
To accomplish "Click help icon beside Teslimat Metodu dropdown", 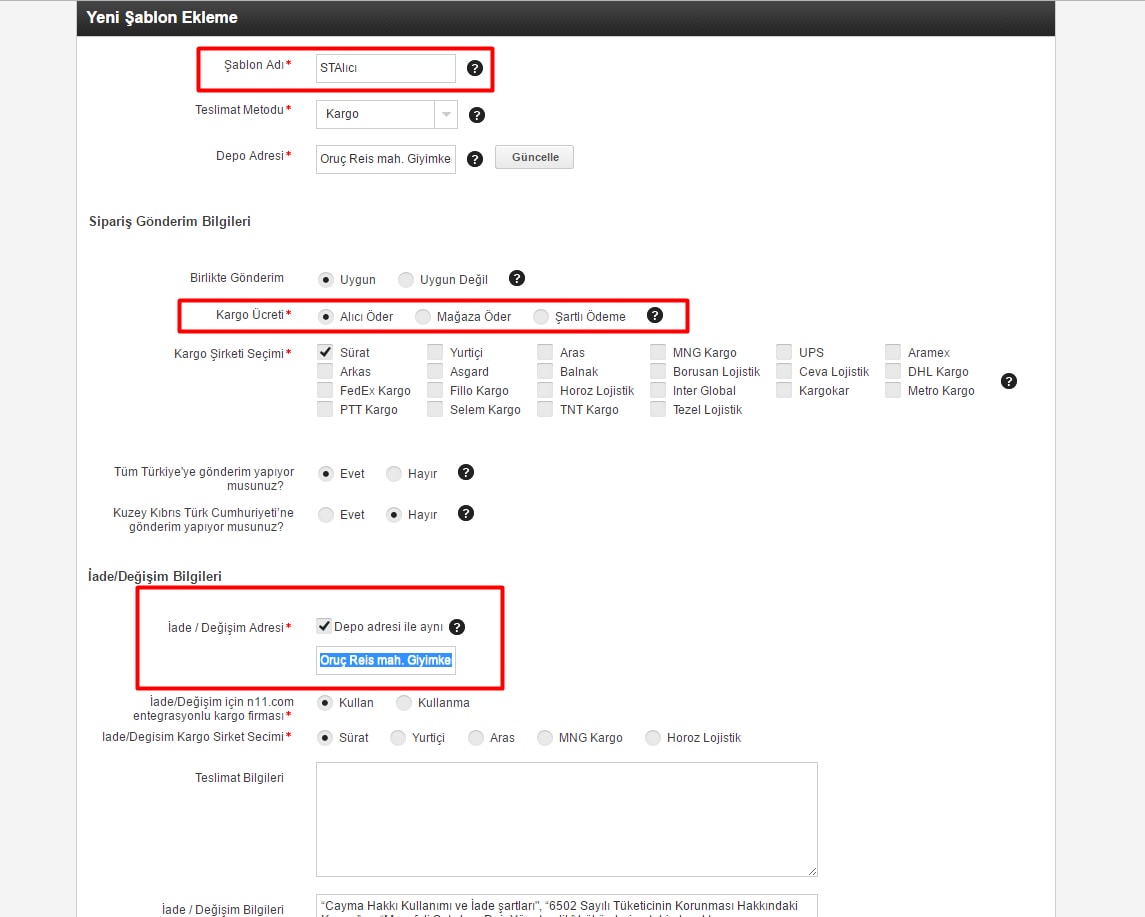I will 477,115.
